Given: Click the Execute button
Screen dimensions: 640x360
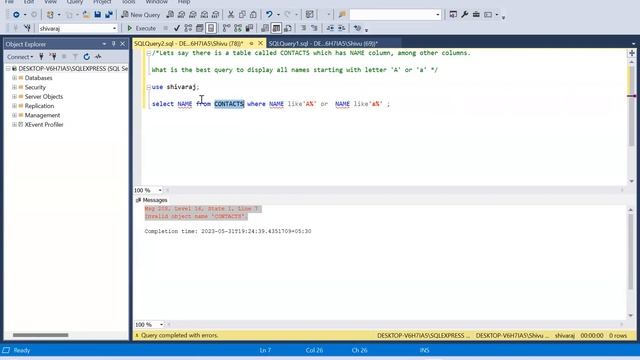Looking at the screenshot, I should 141,28.
